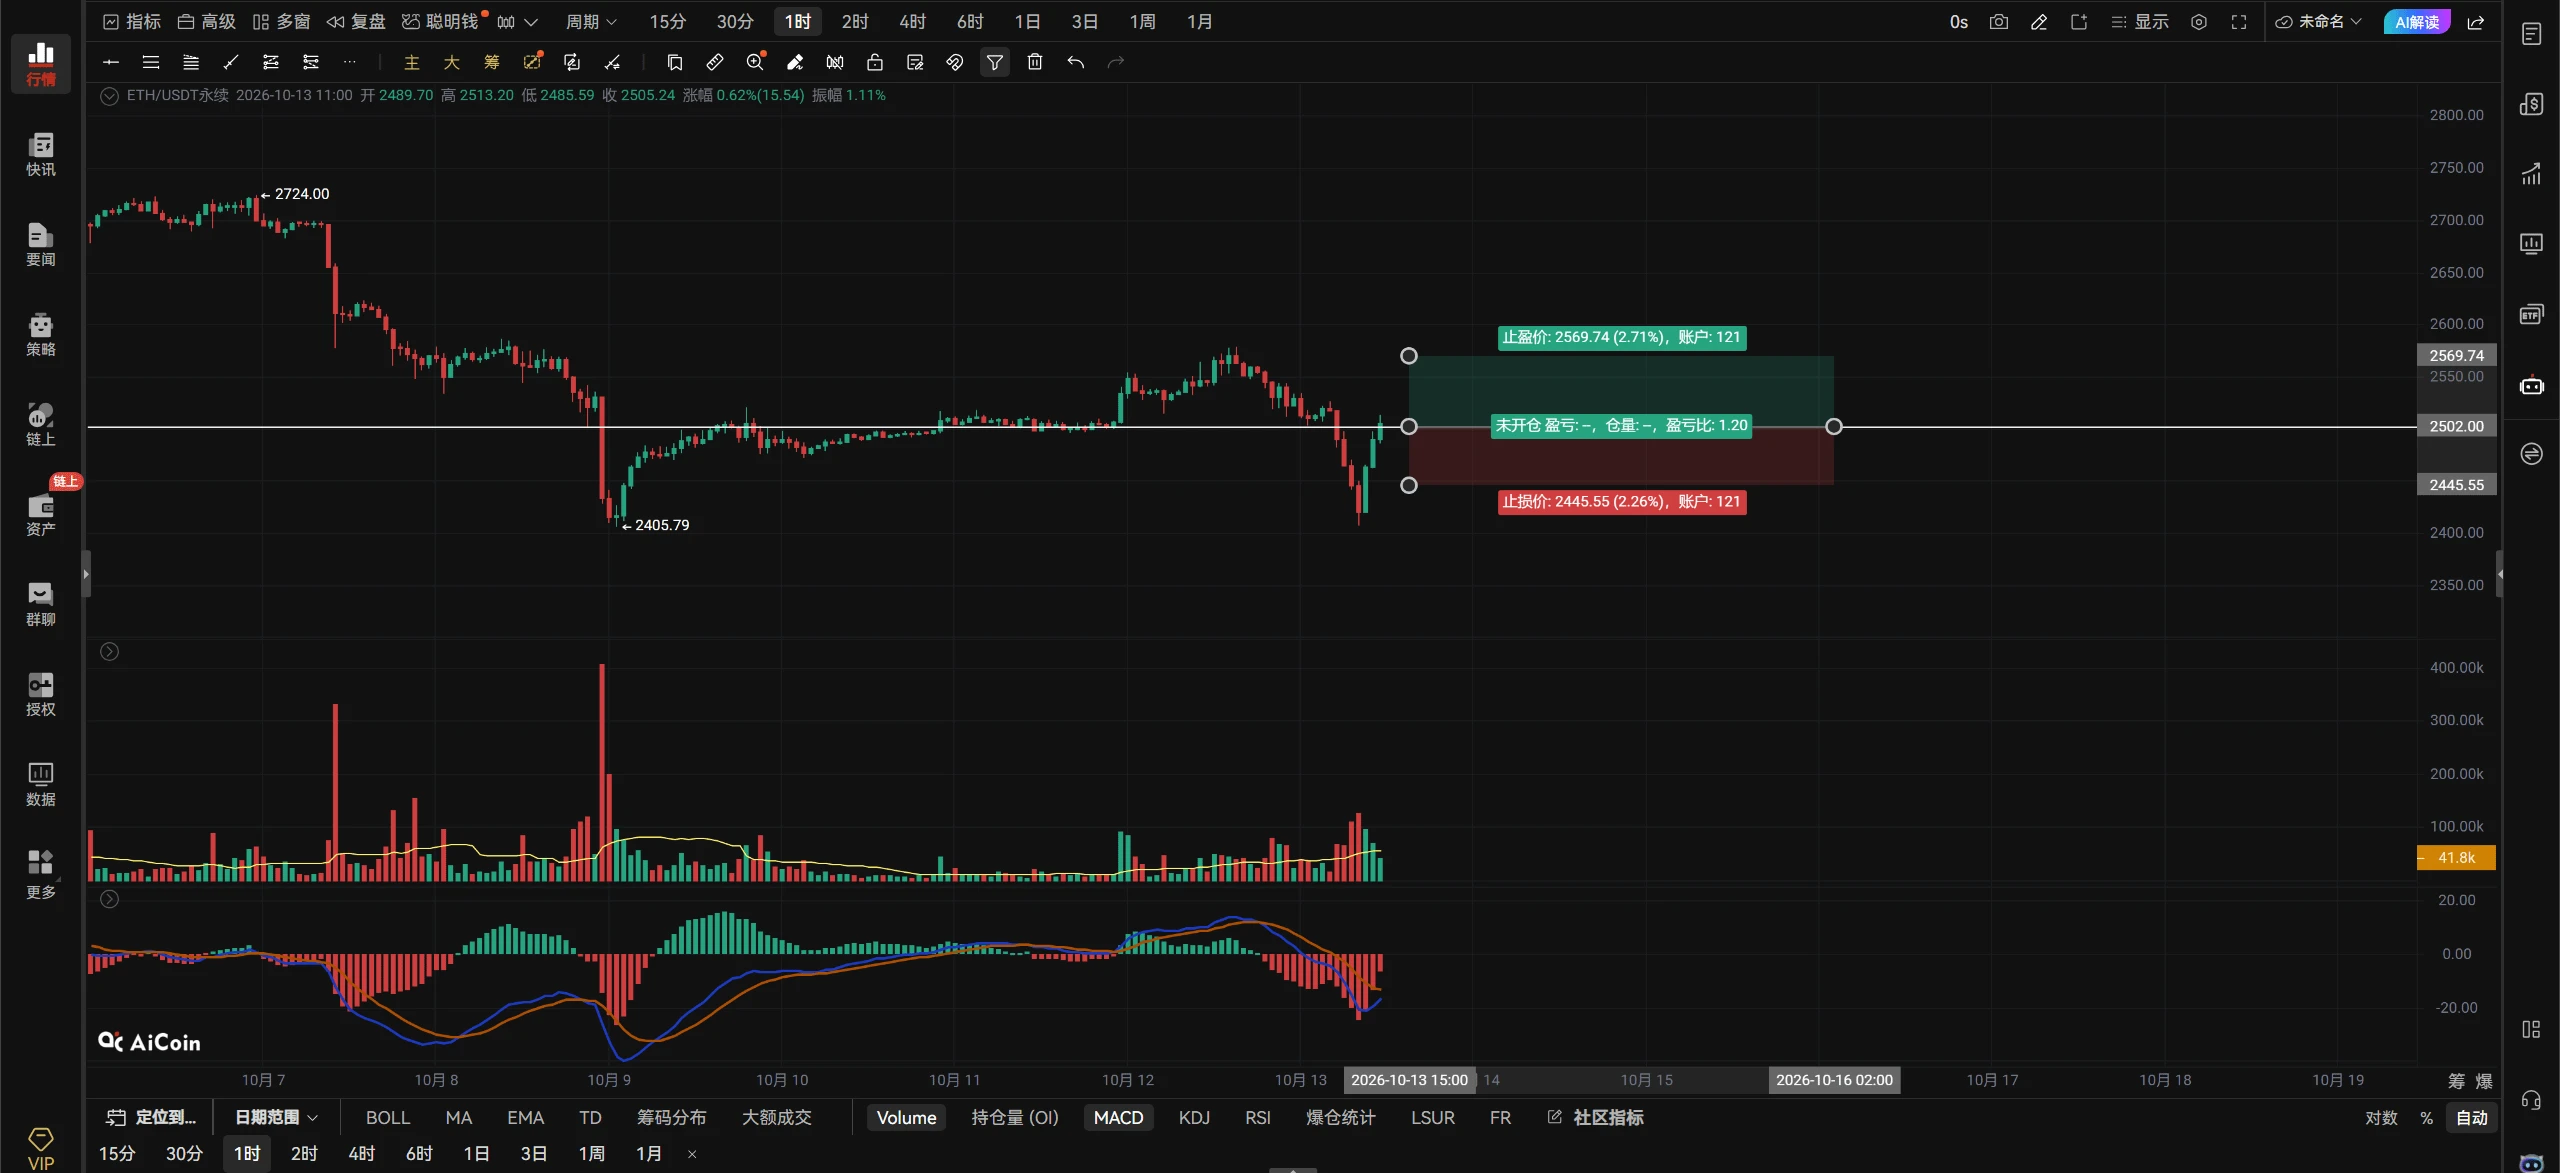The width and height of the screenshot is (2560, 1173).
Task: Click the magnifier zoom-in tool
Action: coord(755,62)
